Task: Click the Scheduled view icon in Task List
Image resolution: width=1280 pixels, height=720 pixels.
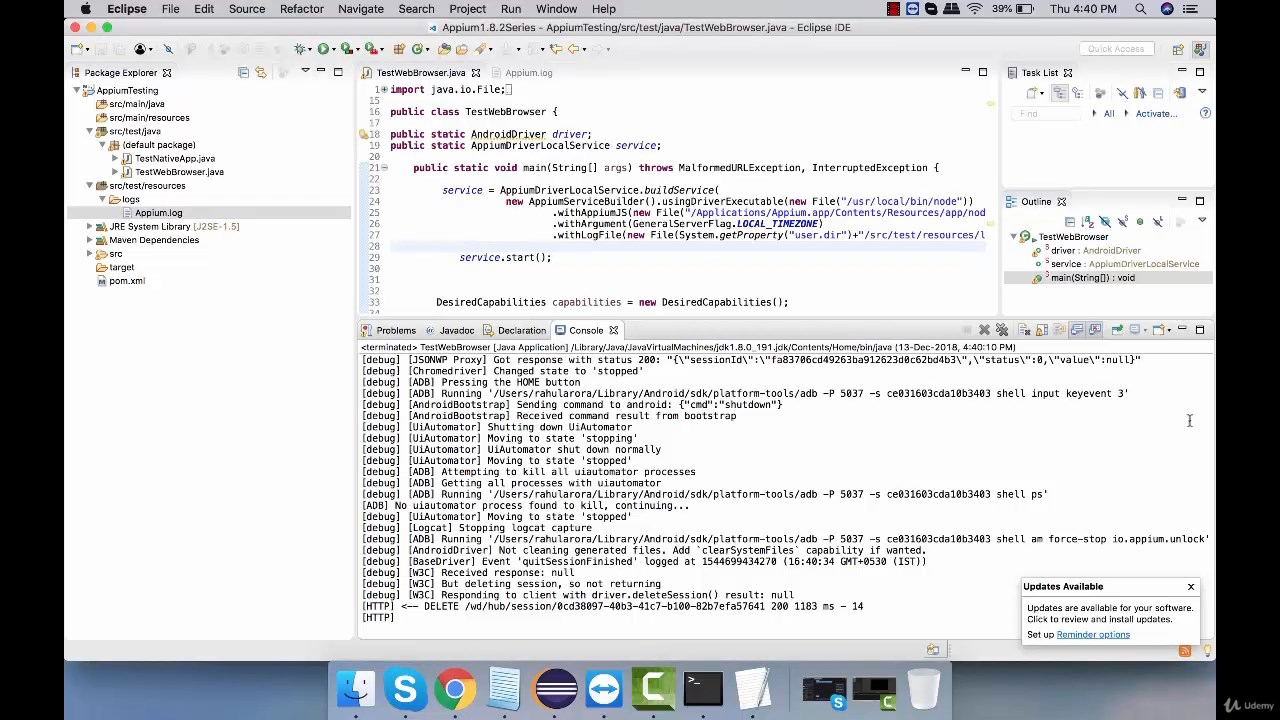Action: [1078, 93]
